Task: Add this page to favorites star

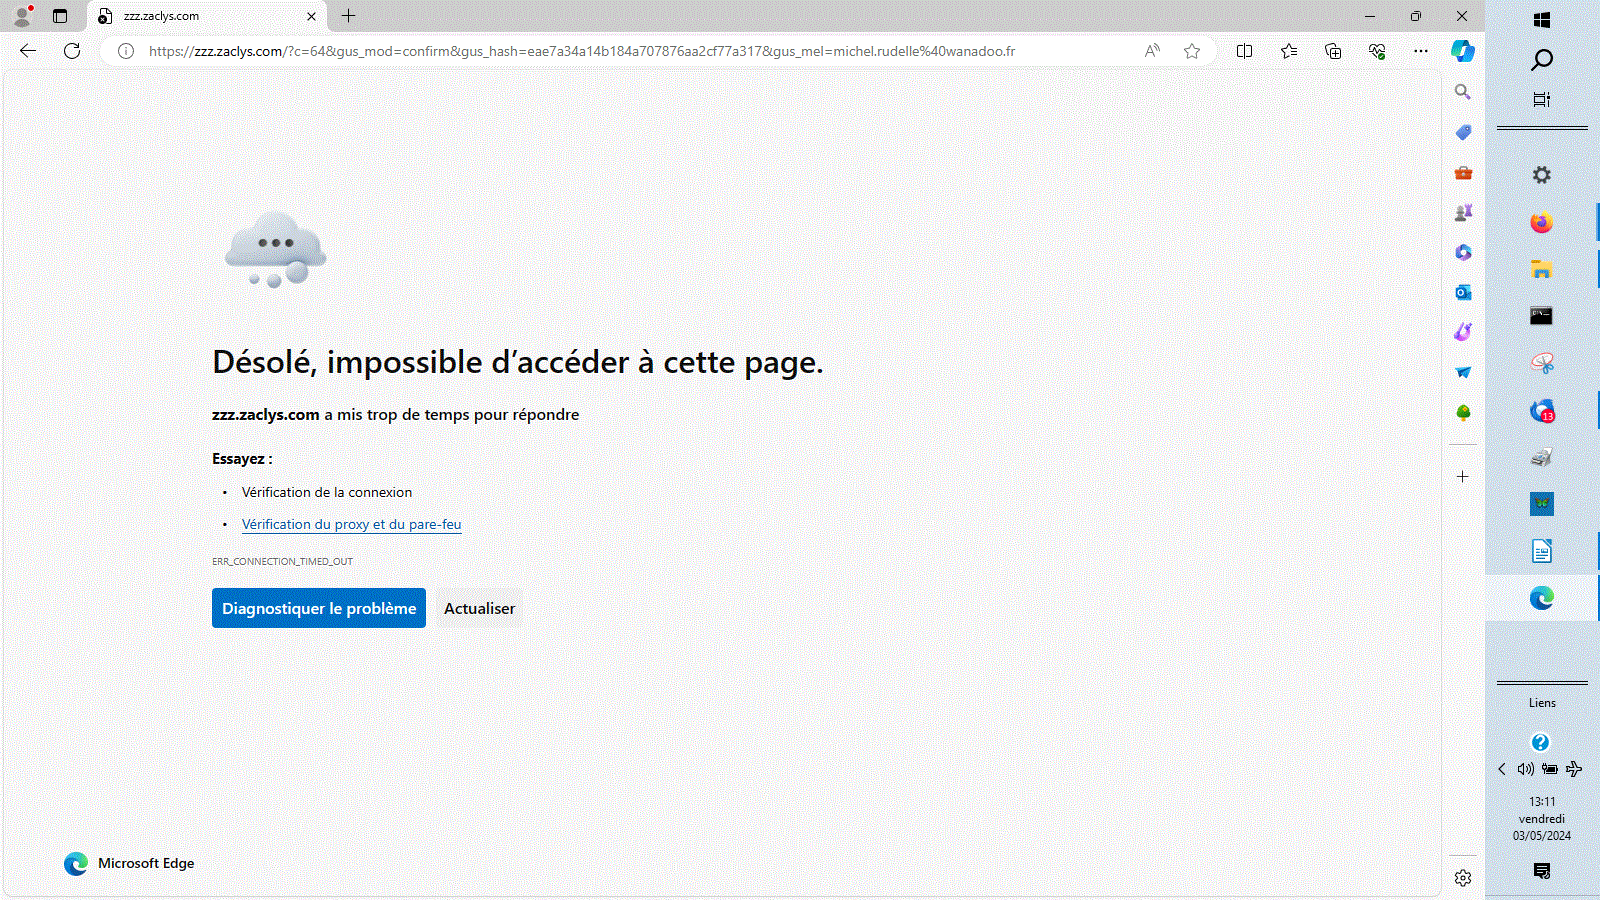Action: pos(1192,51)
